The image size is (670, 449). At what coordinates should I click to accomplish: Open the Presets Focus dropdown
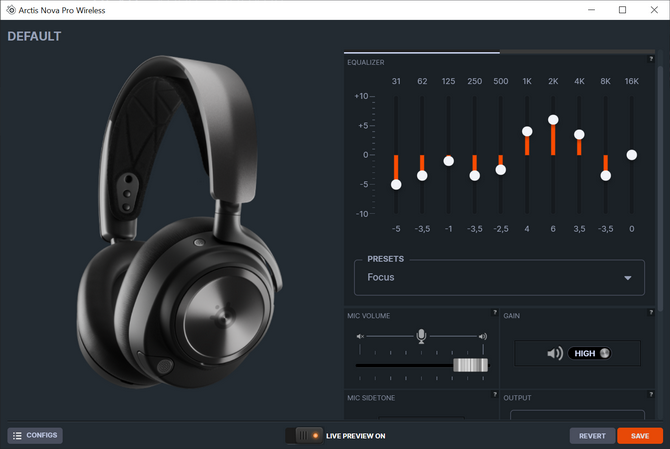pyautogui.click(x=499, y=278)
